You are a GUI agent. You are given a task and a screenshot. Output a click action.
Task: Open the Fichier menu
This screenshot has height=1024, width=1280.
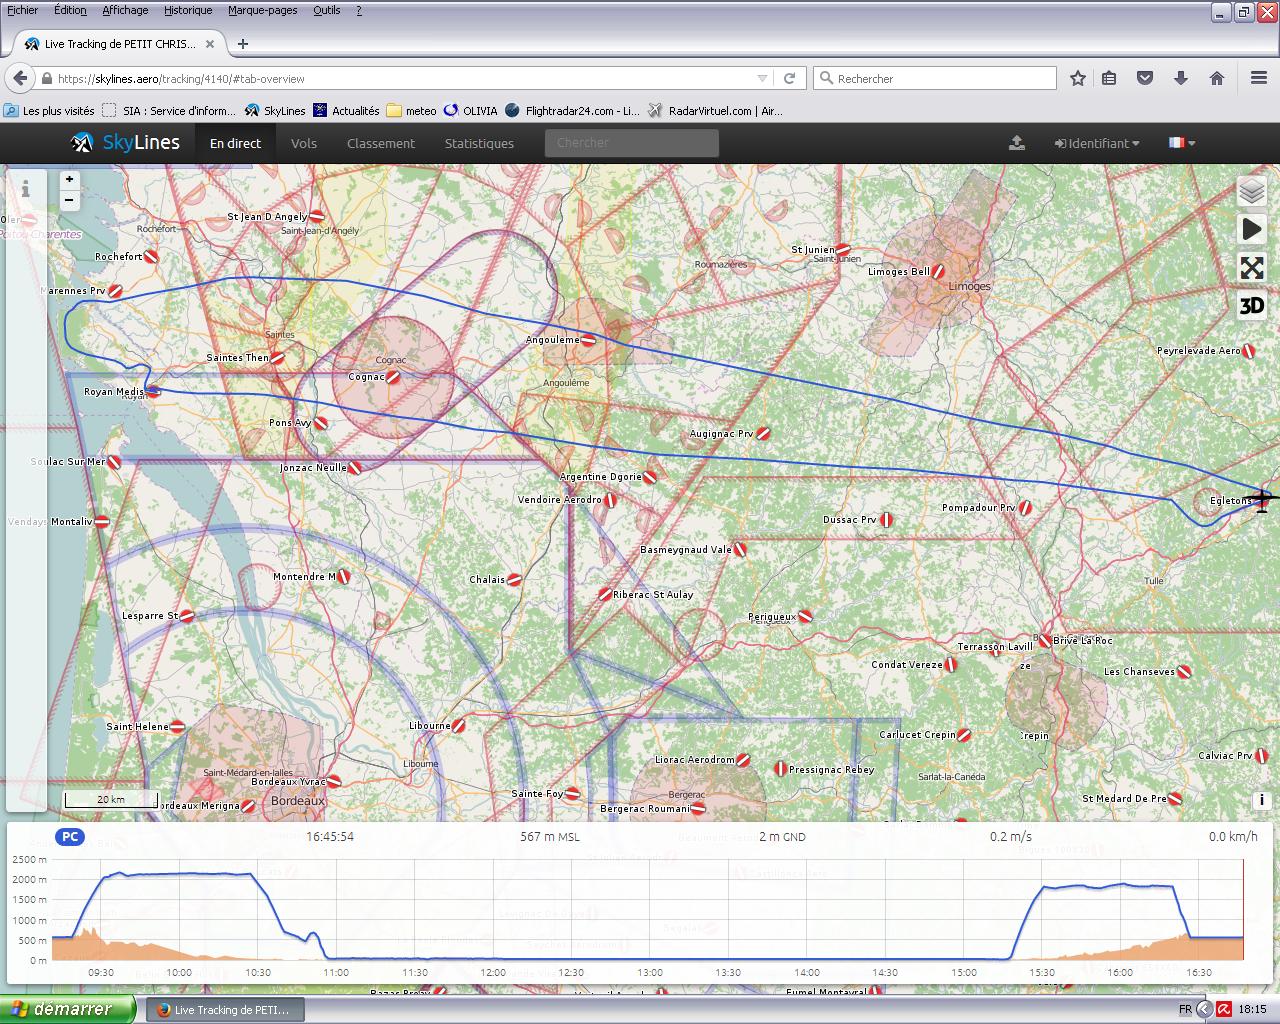(22, 10)
